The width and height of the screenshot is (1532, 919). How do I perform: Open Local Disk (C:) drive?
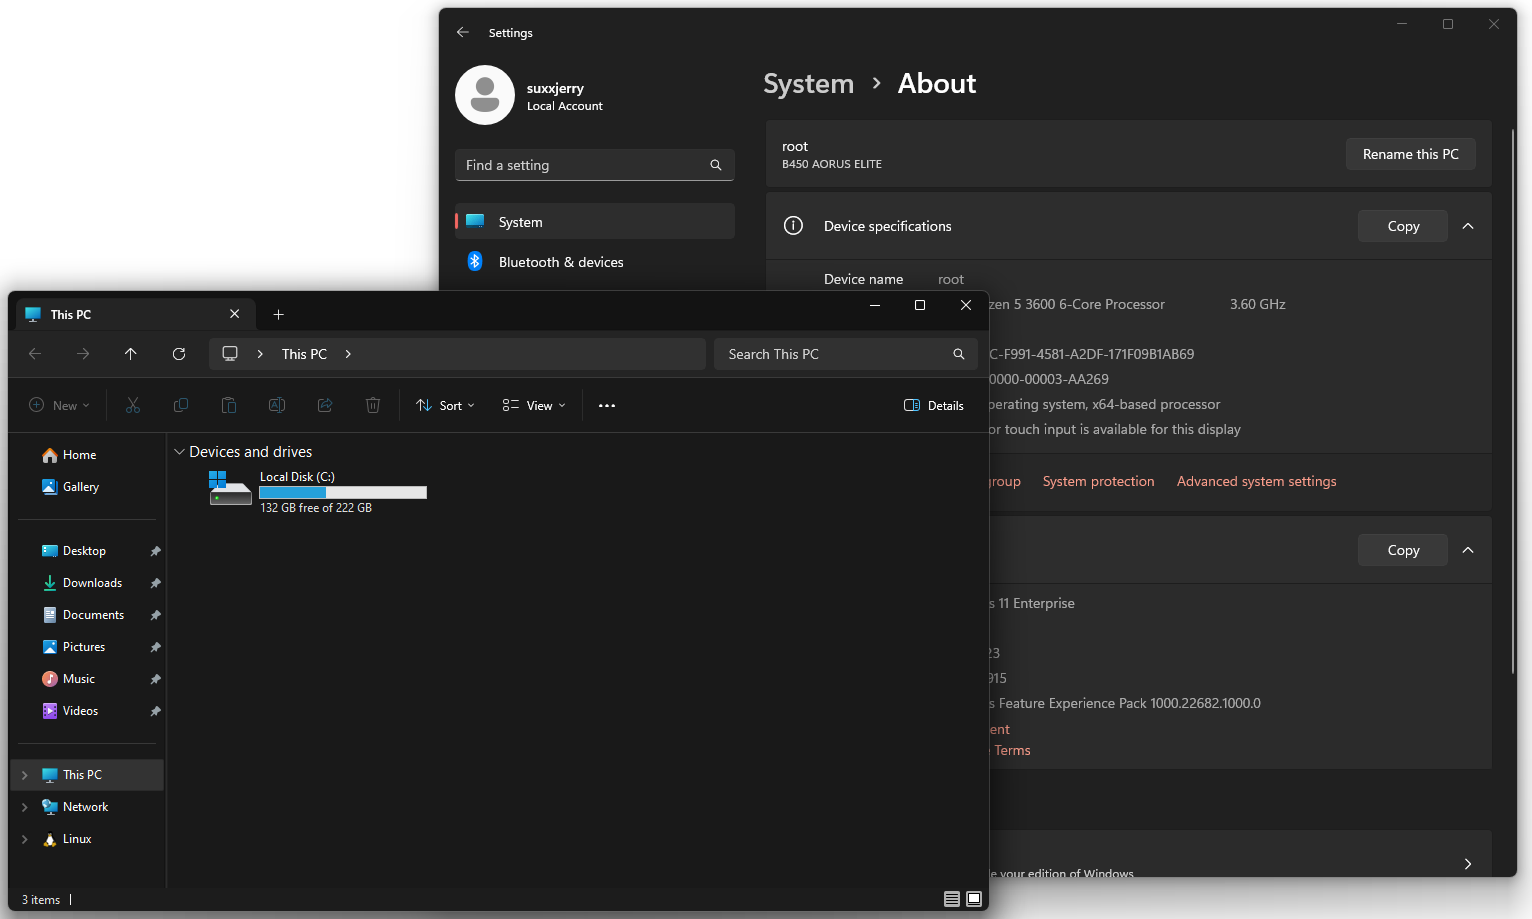[x=318, y=492]
